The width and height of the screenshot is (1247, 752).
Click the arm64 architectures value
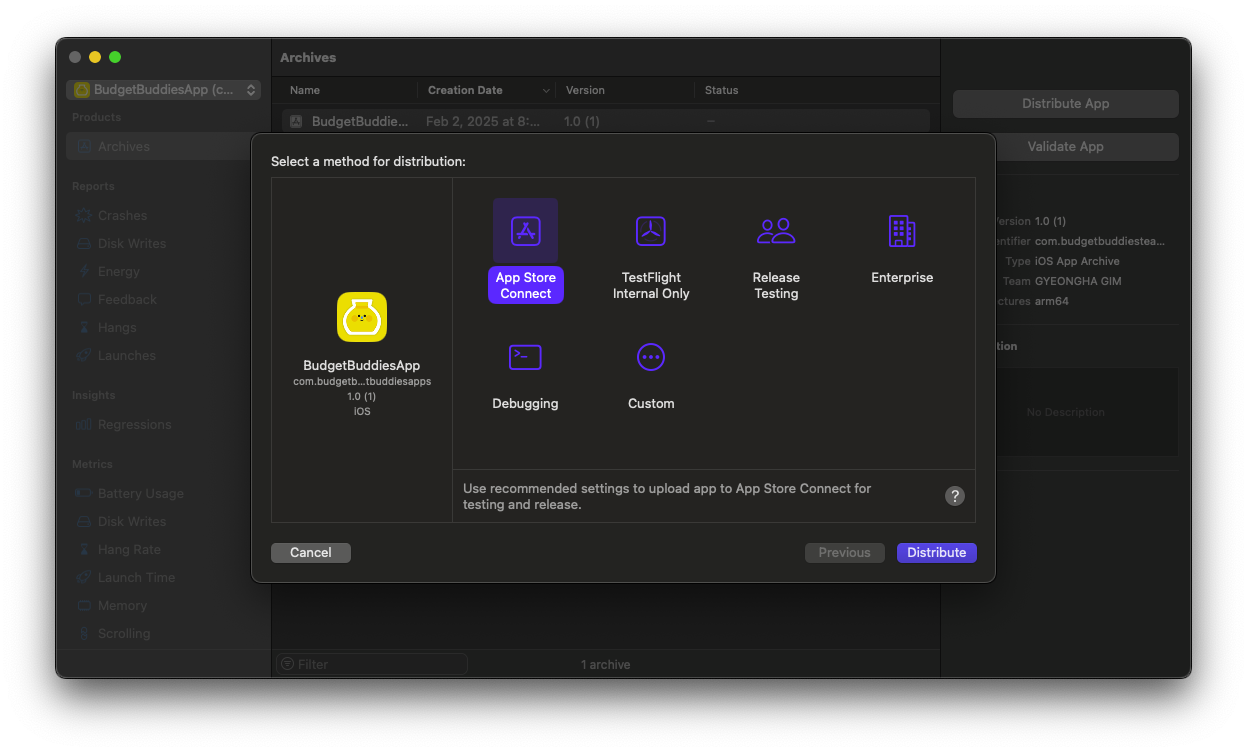click(x=1052, y=302)
